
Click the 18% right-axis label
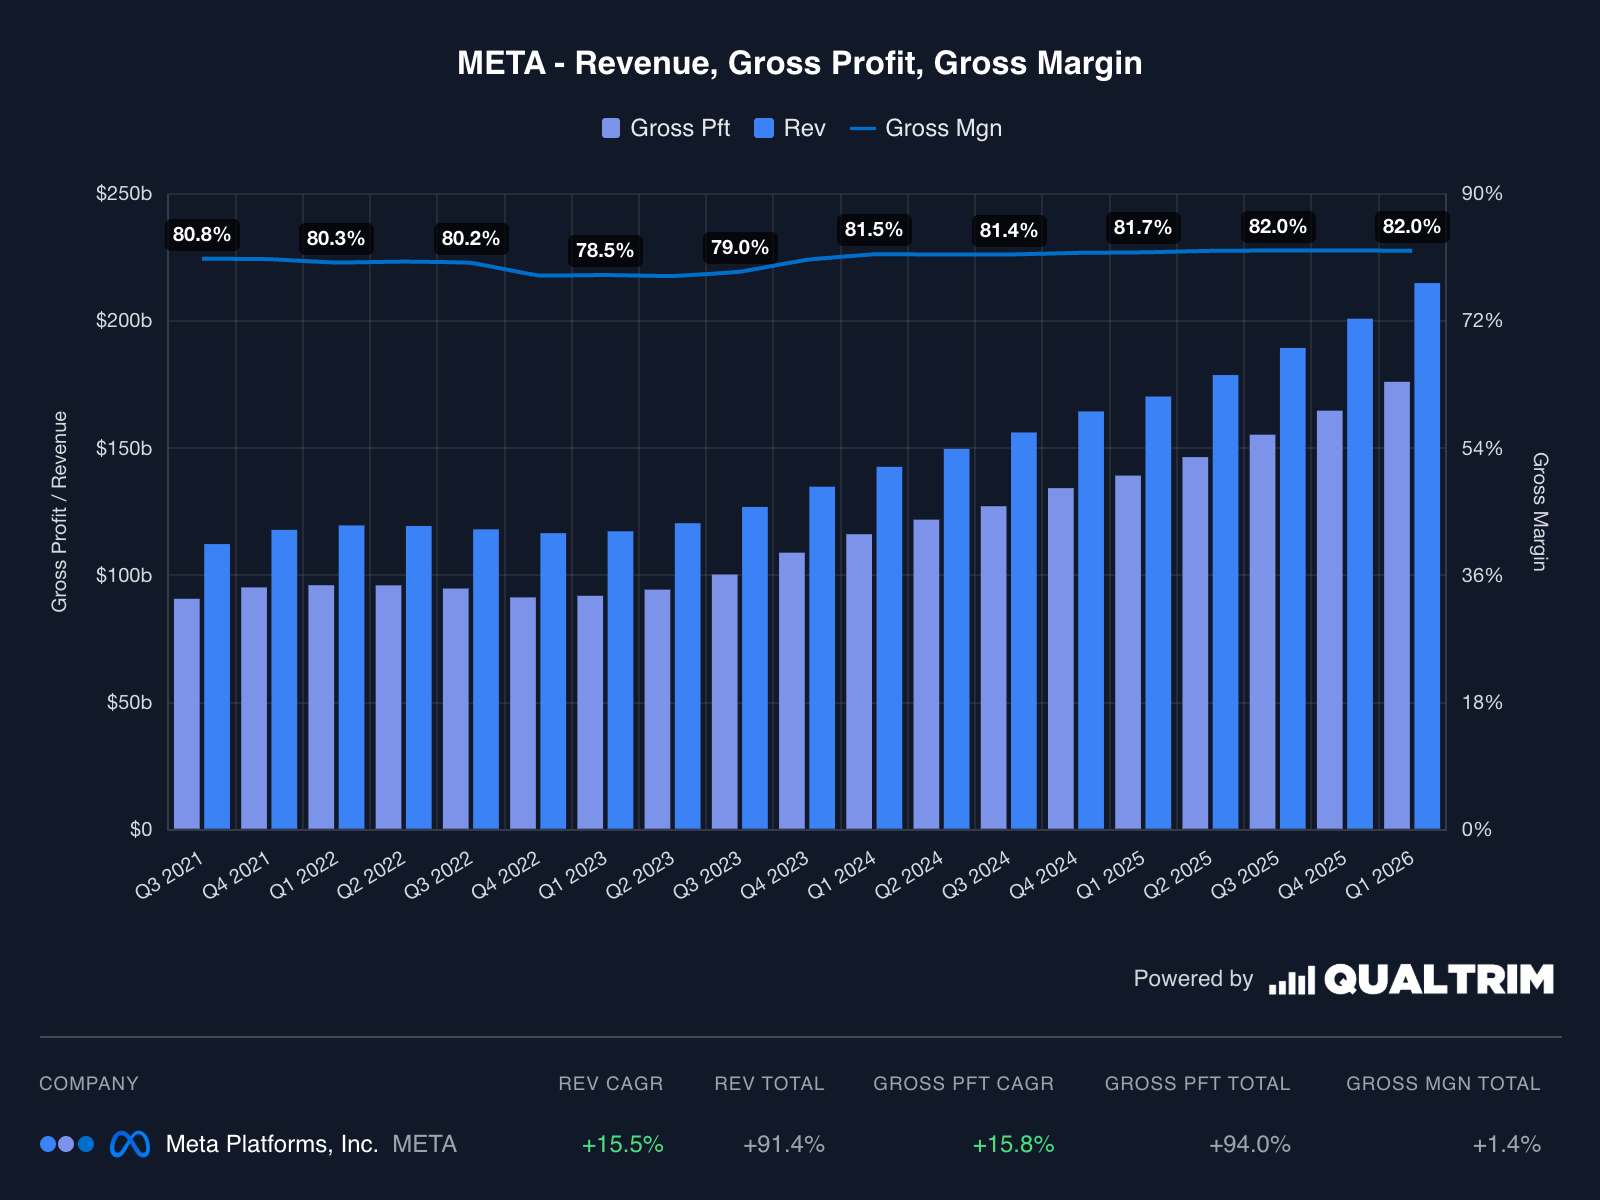pos(1482,702)
